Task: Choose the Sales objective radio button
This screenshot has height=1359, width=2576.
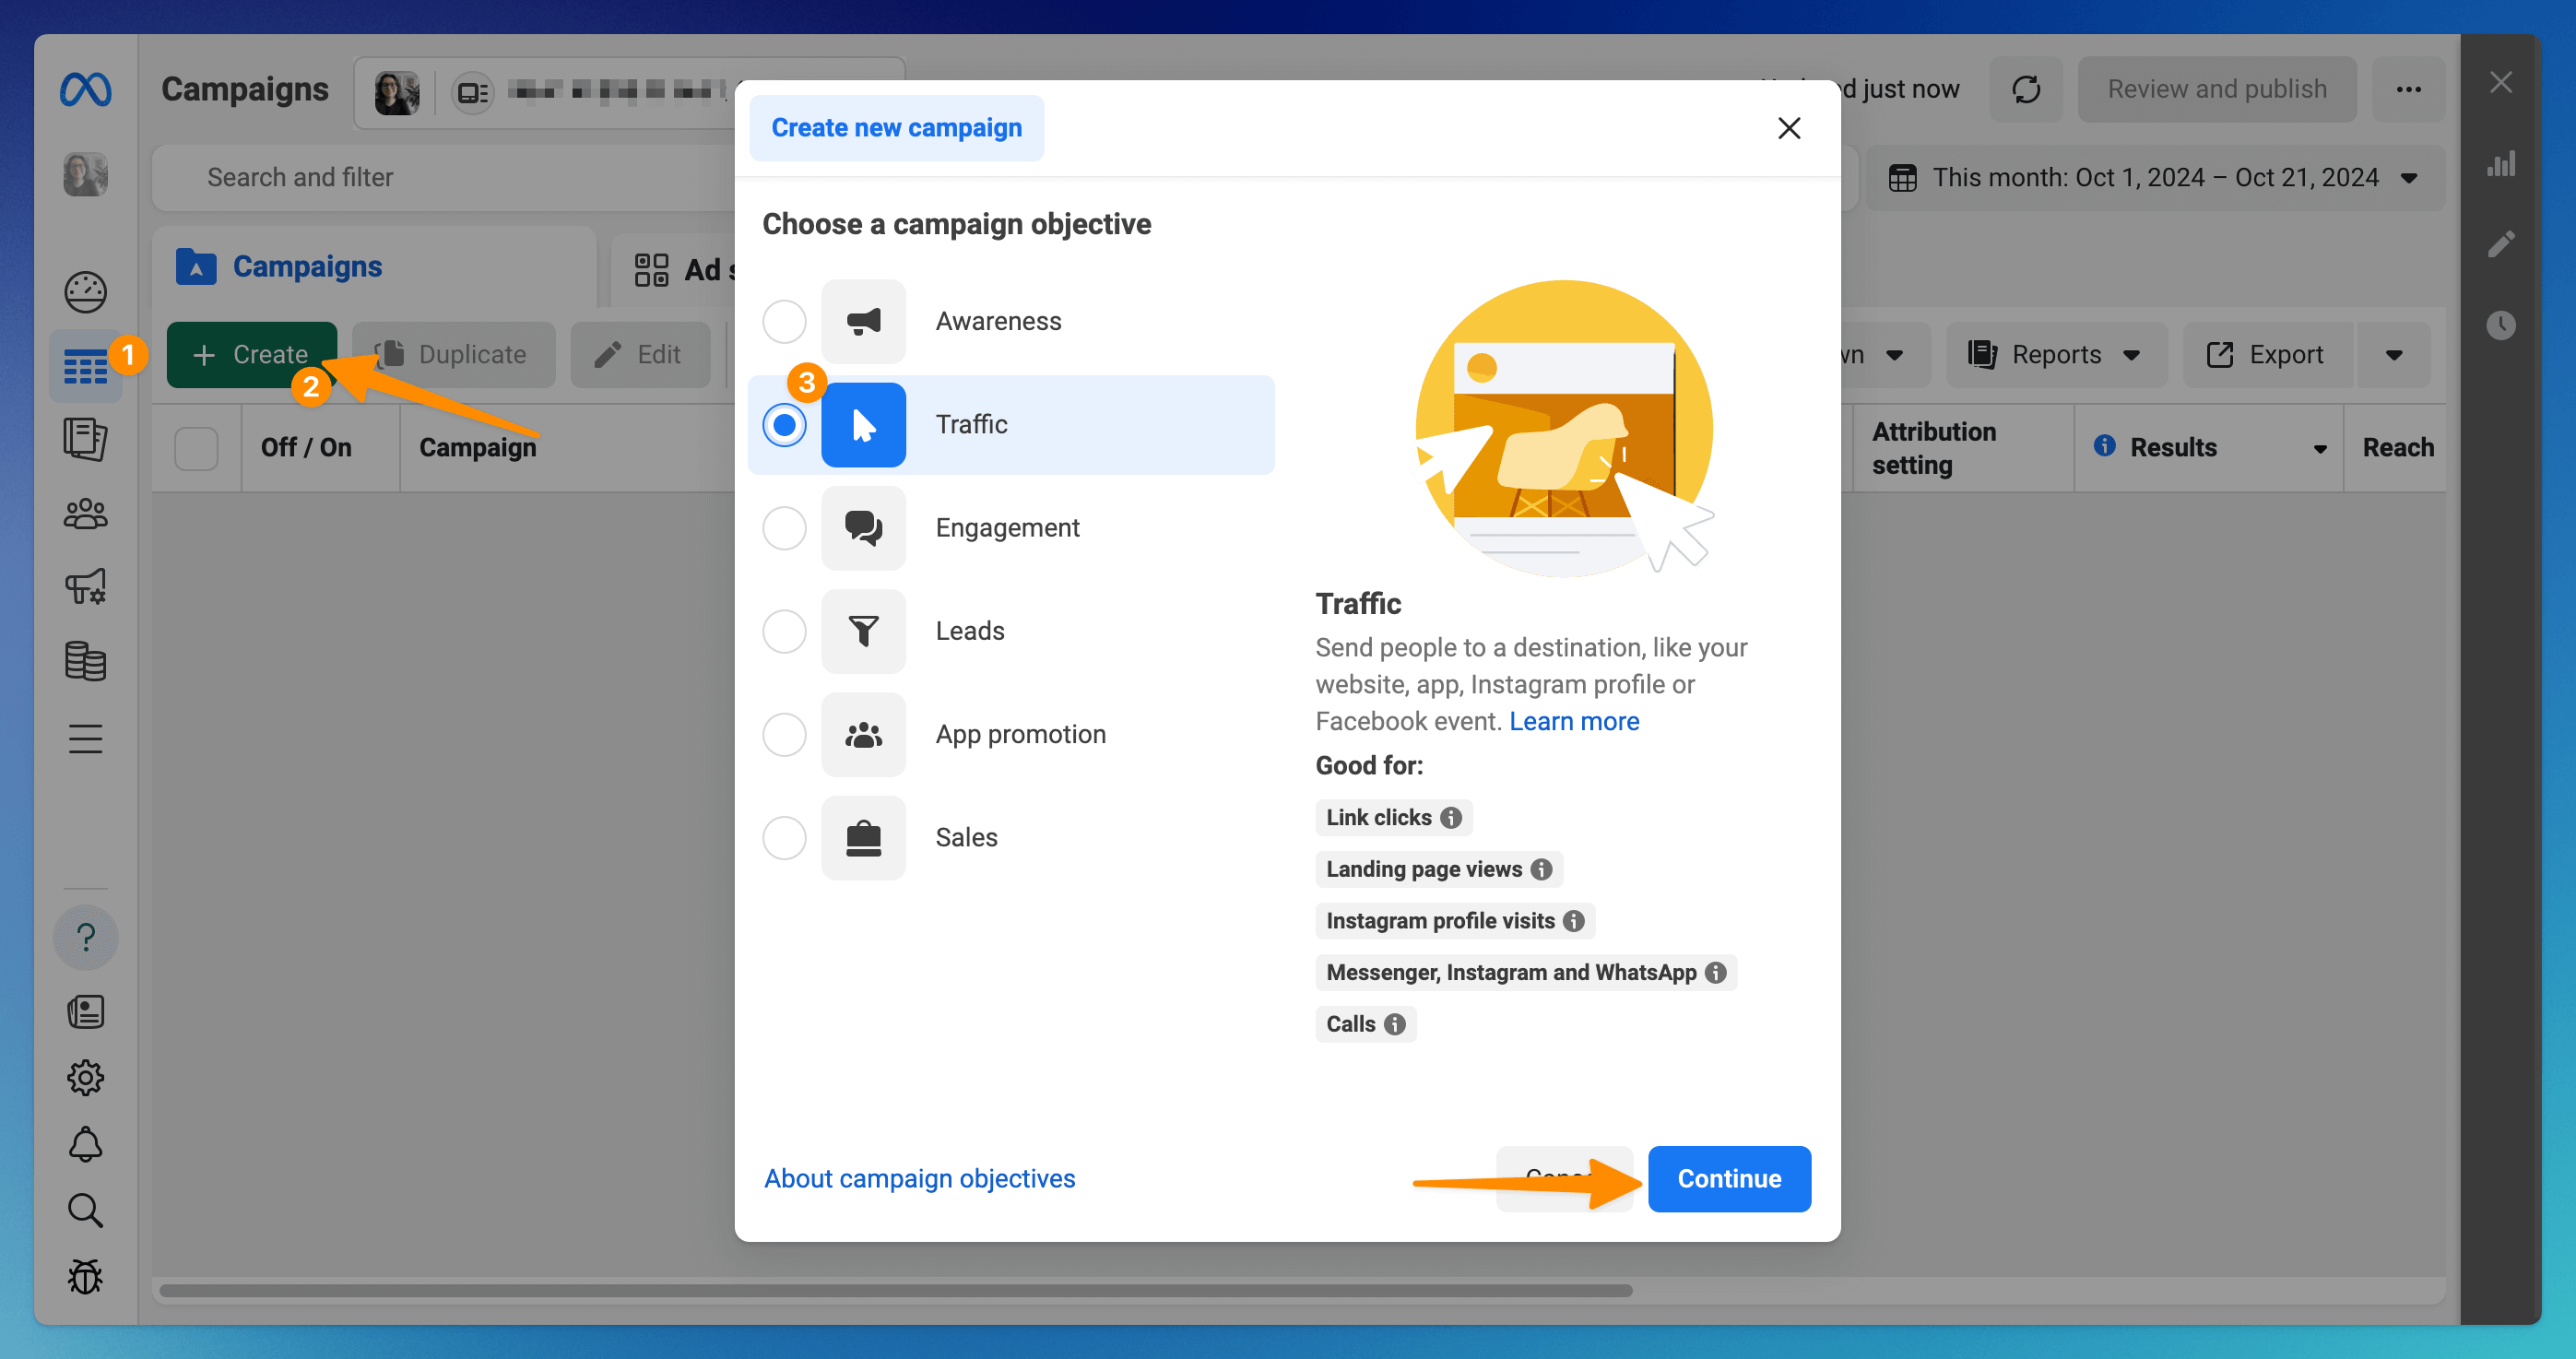Action: point(784,837)
